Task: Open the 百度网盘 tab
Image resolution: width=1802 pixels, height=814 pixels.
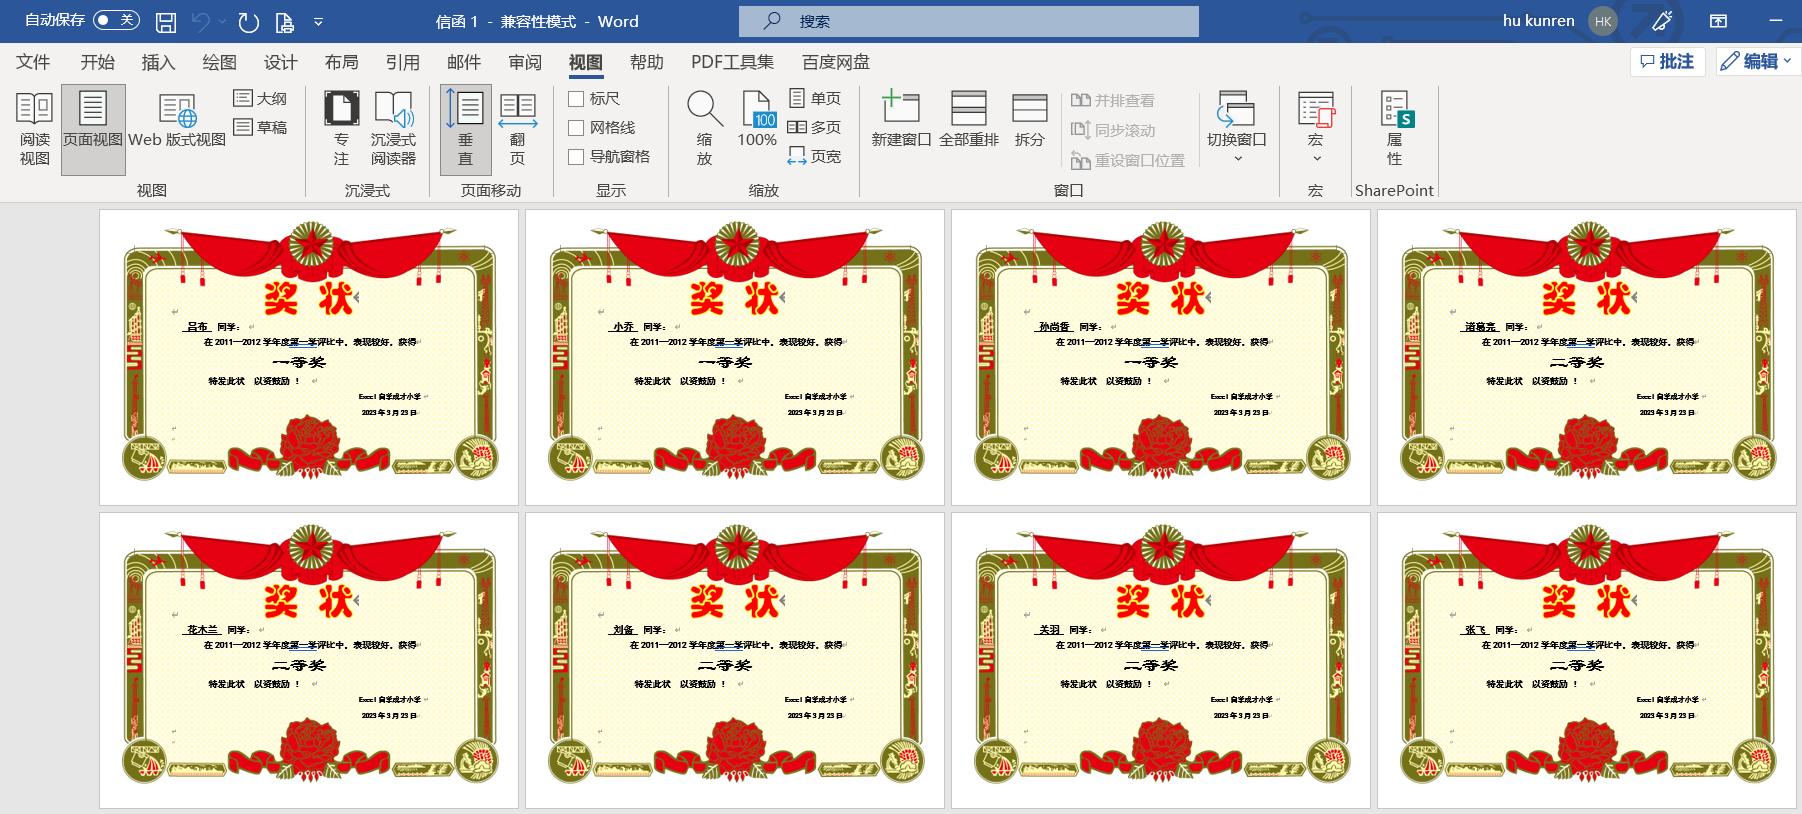Action: 835,62
